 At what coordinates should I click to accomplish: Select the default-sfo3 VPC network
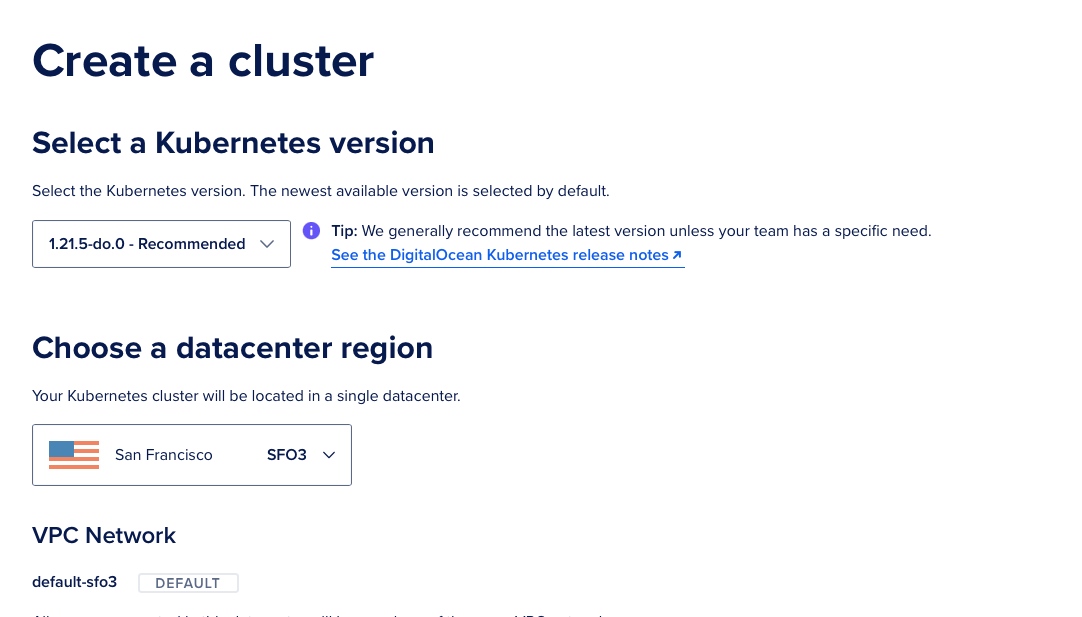click(74, 581)
